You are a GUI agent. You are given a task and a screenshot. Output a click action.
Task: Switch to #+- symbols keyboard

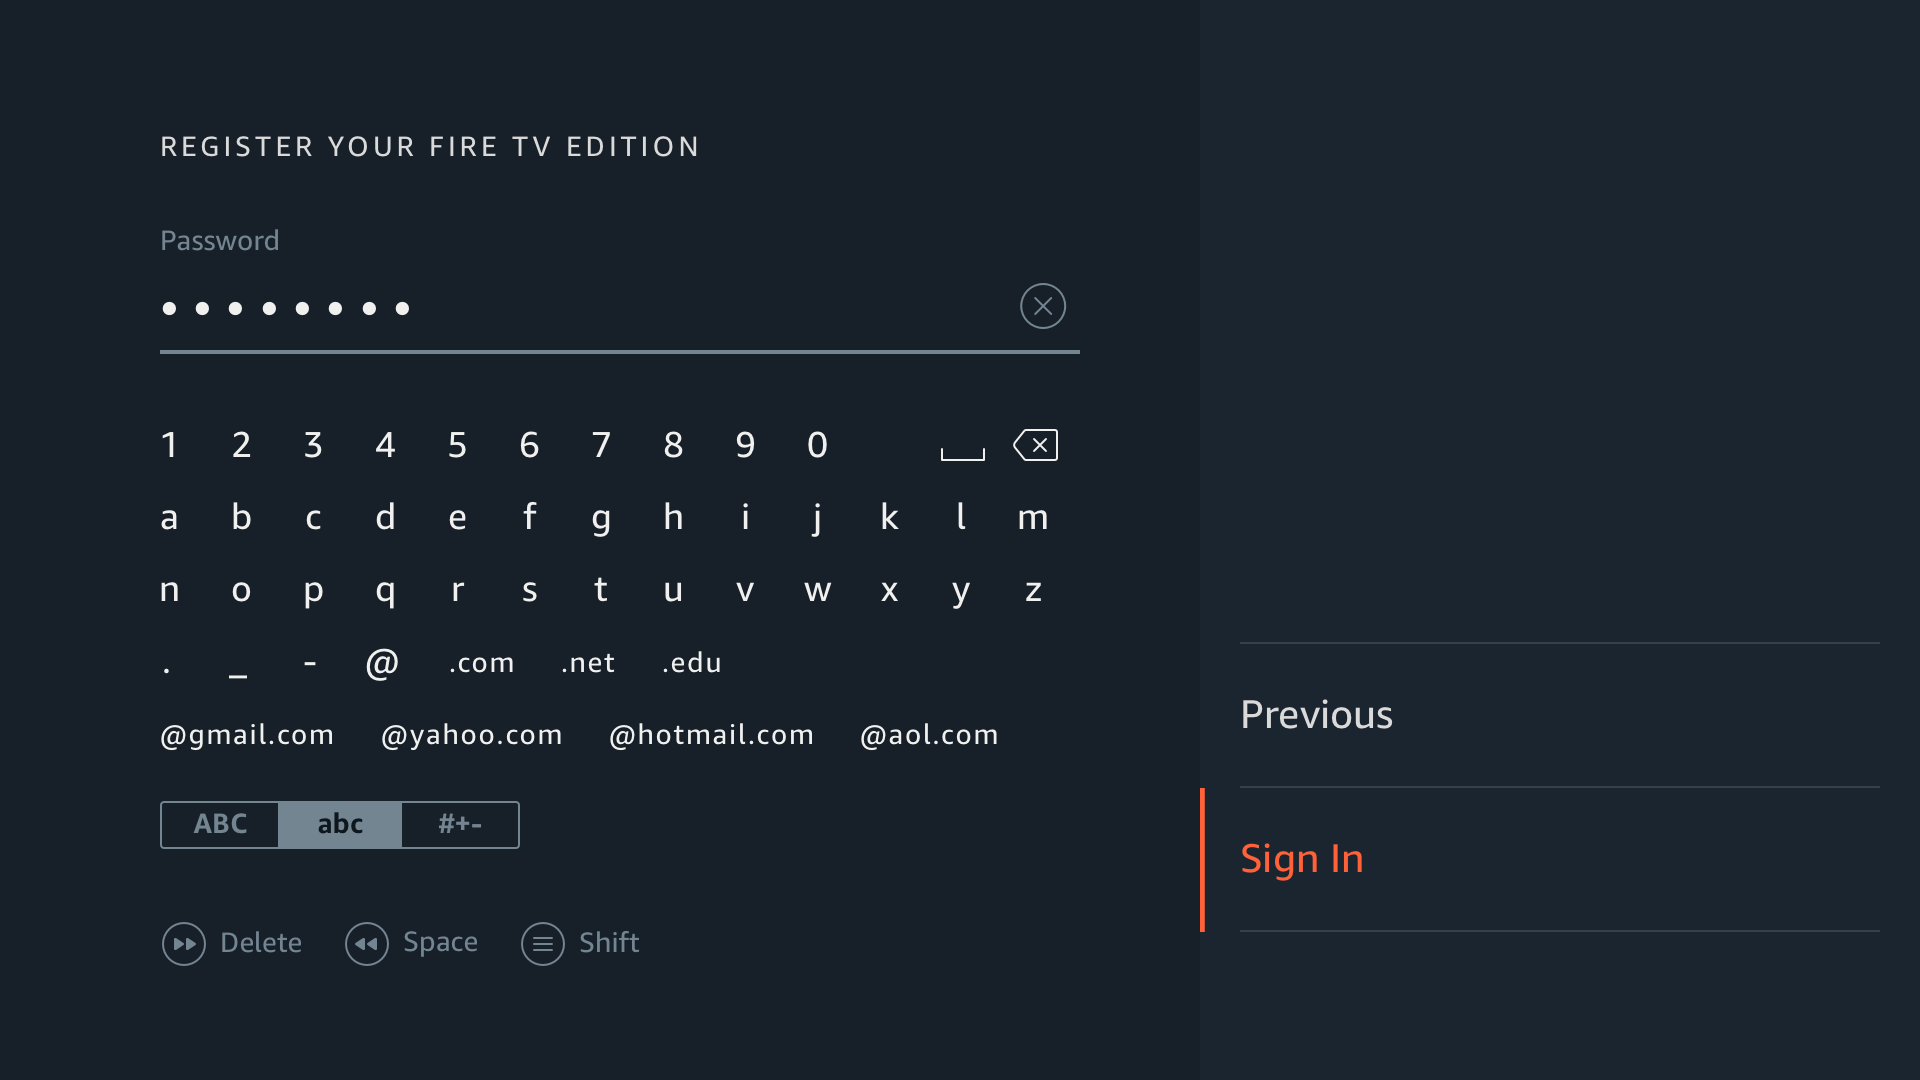click(460, 824)
